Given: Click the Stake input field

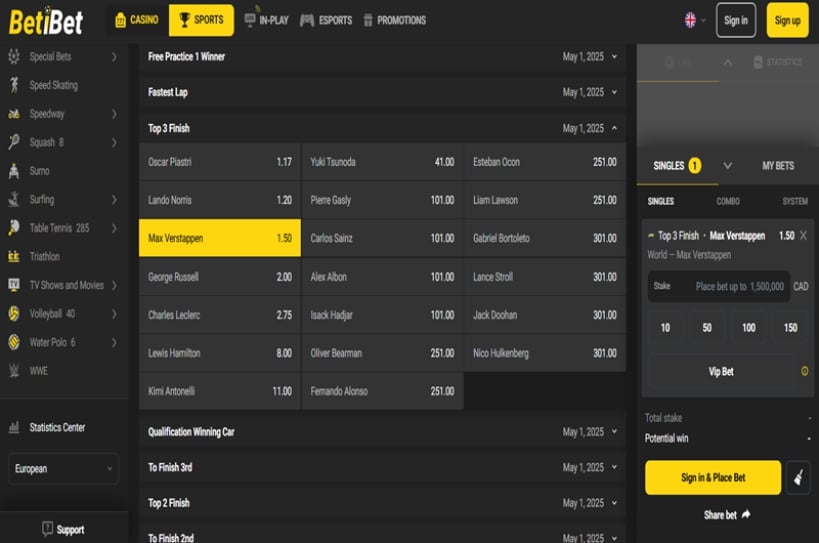Looking at the screenshot, I should point(719,286).
